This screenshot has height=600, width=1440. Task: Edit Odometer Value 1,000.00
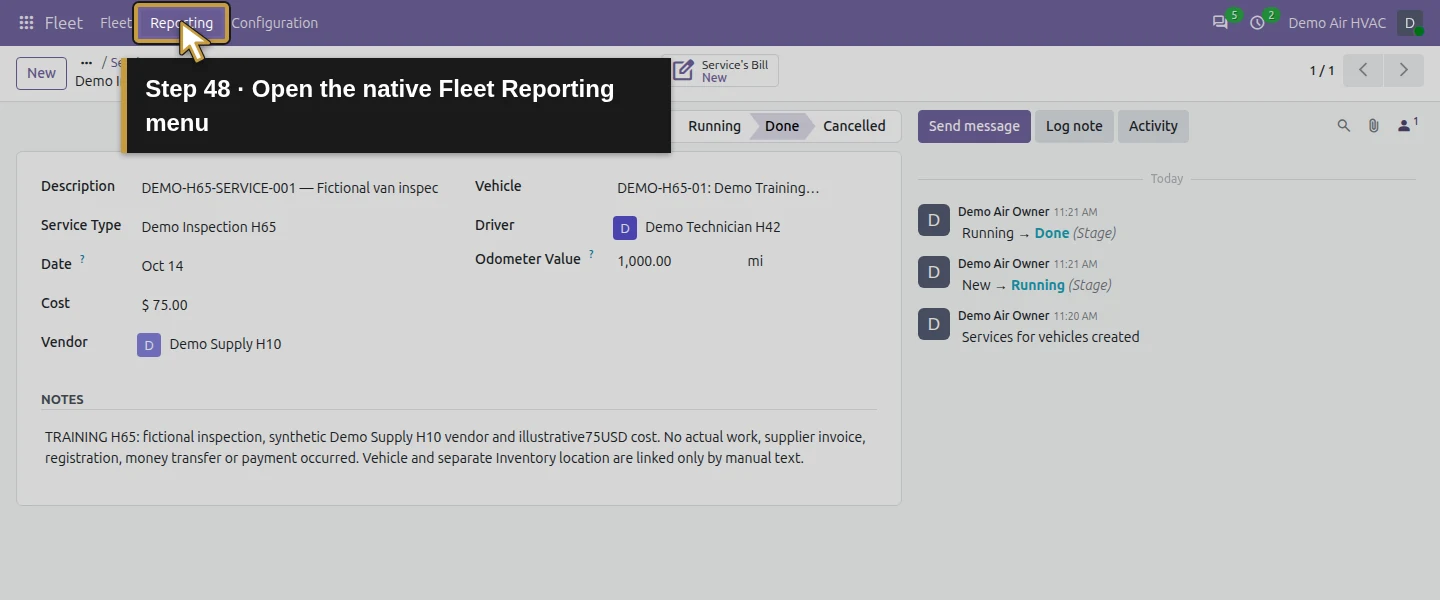pyautogui.click(x=676, y=261)
